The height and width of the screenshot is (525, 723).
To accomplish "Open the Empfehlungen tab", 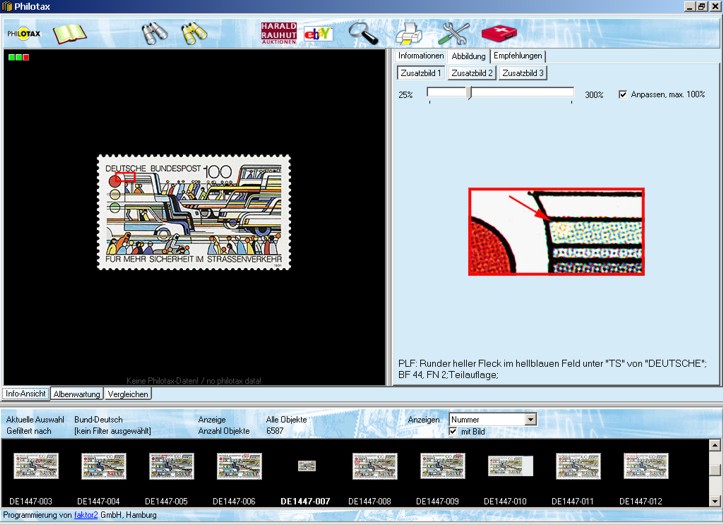I will (518, 56).
